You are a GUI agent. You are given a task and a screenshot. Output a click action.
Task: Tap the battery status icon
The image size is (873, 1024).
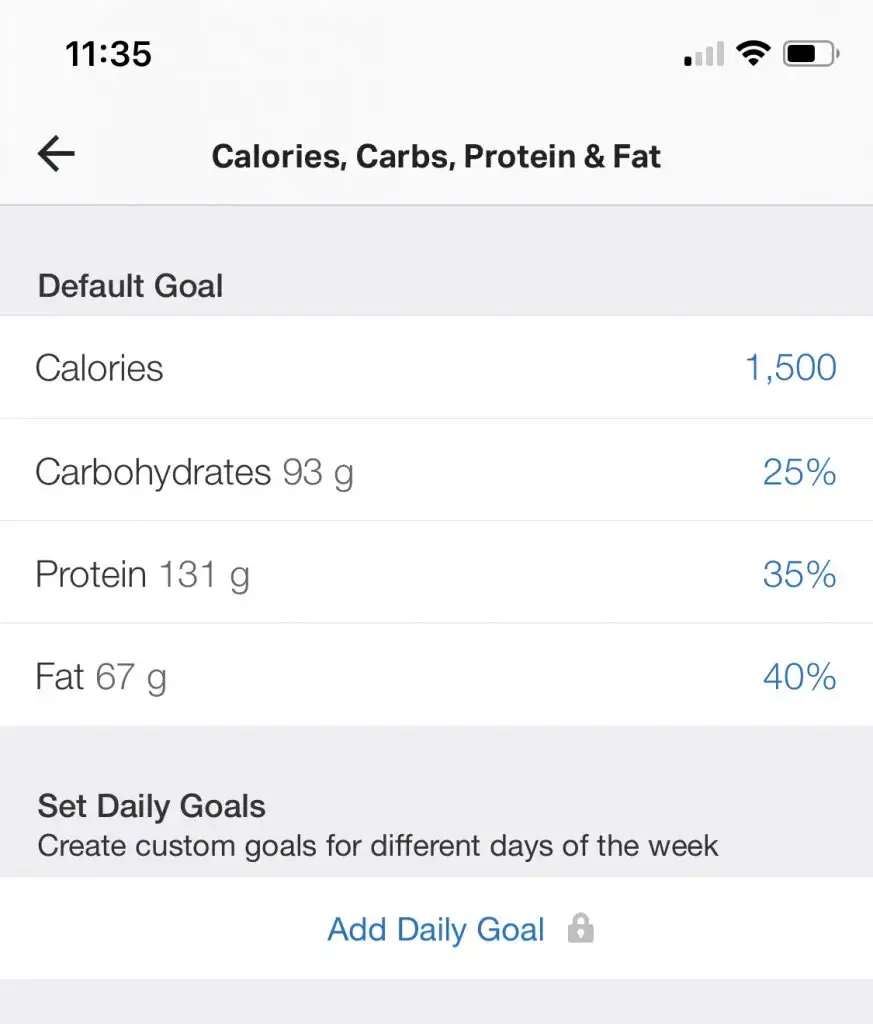pyautogui.click(x=811, y=53)
